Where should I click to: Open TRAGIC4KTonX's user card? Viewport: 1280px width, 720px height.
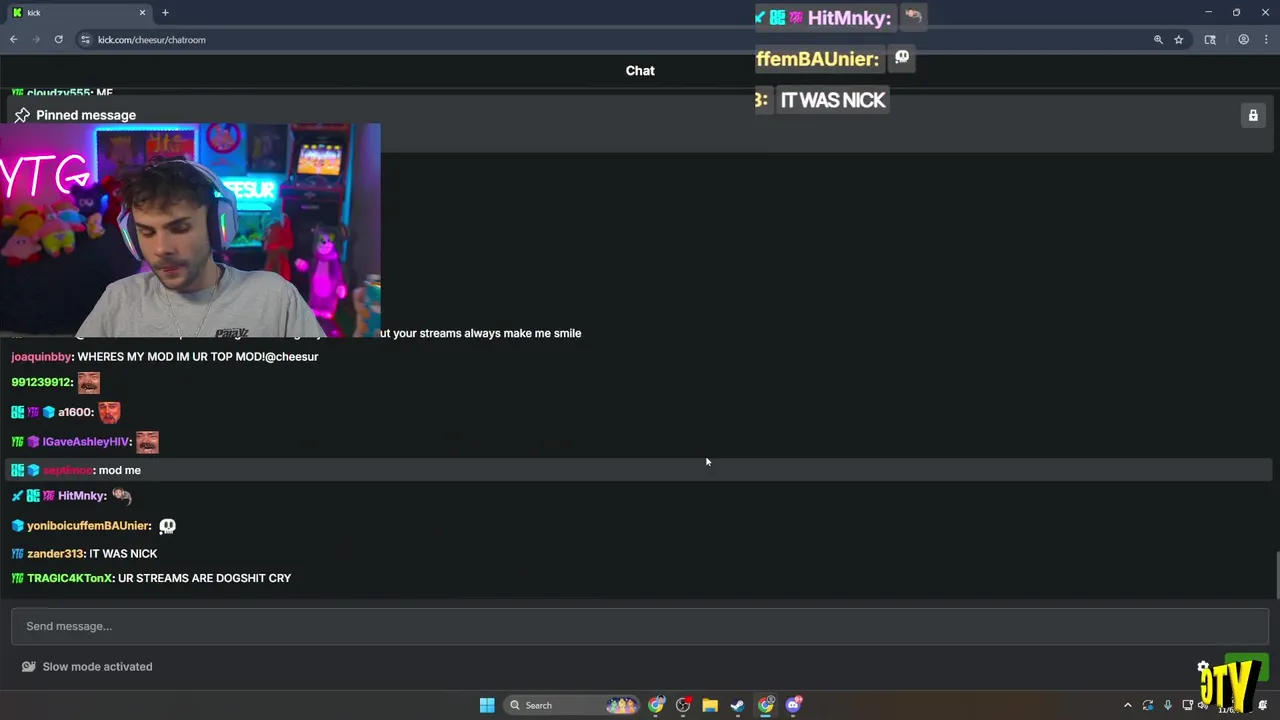(70, 578)
